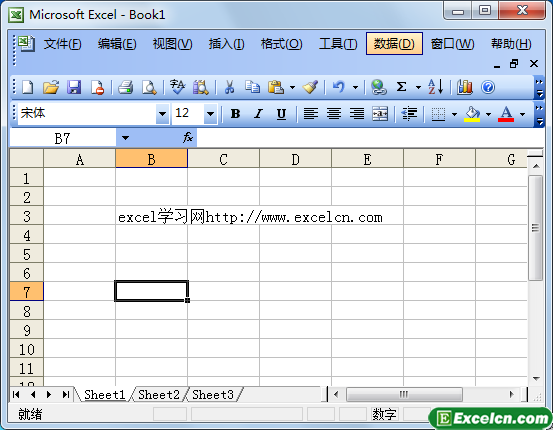Click the Excel workbook icon in menu bar

click(26, 44)
